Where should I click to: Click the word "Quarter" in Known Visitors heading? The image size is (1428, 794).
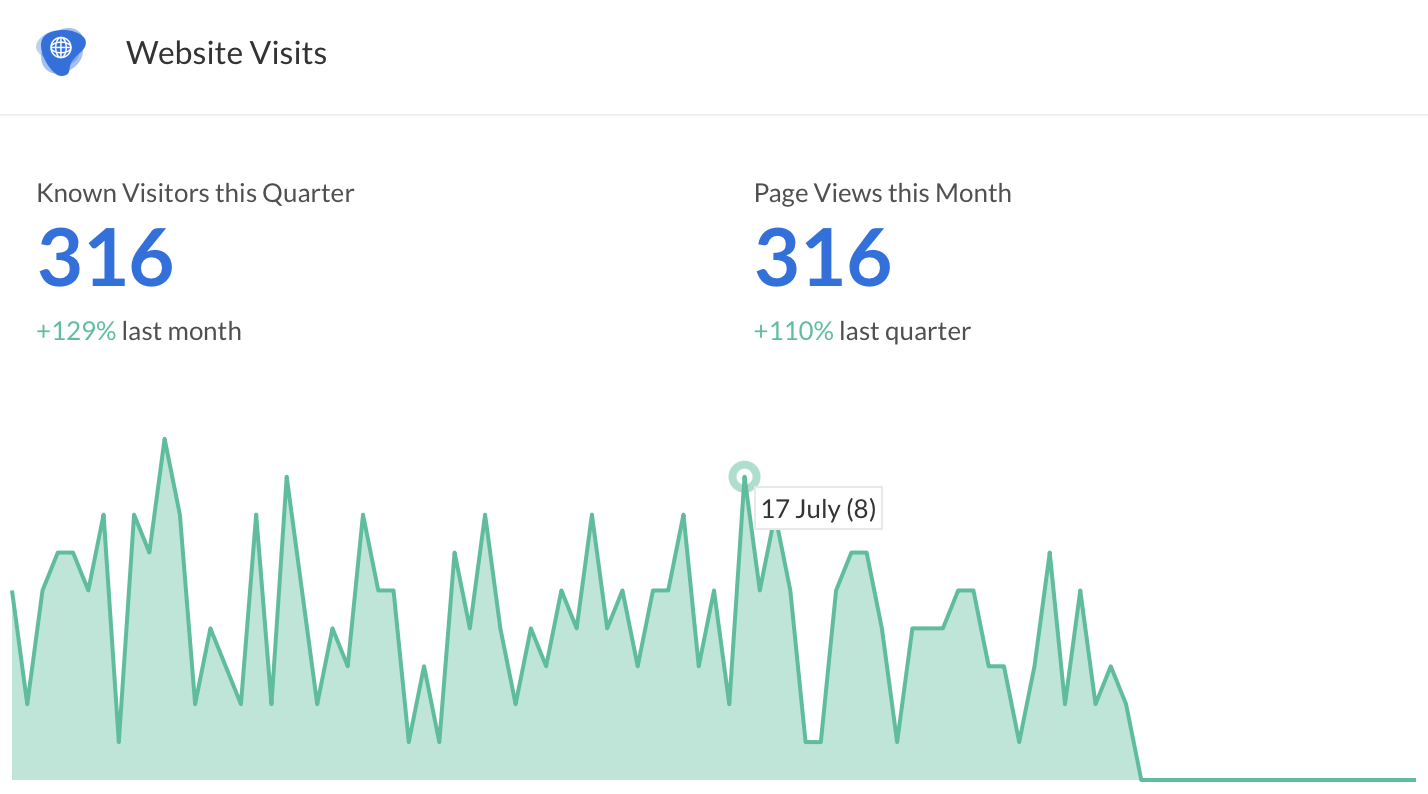tap(308, 193)
